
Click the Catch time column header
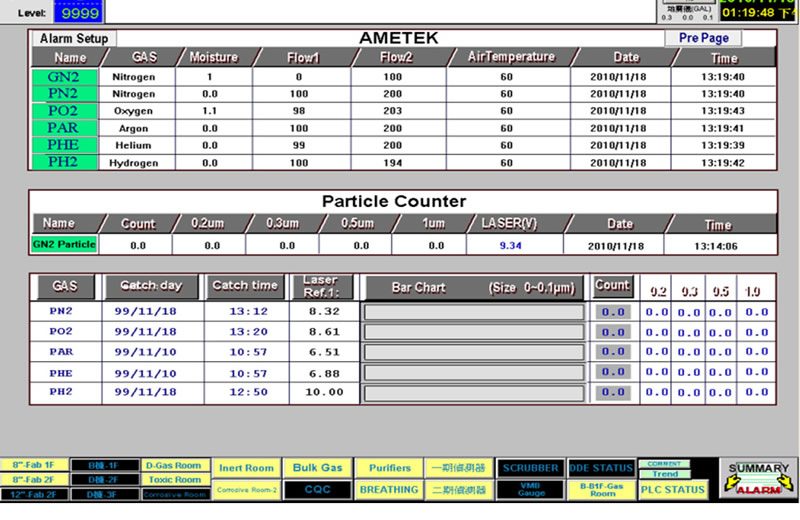[245, 286]
